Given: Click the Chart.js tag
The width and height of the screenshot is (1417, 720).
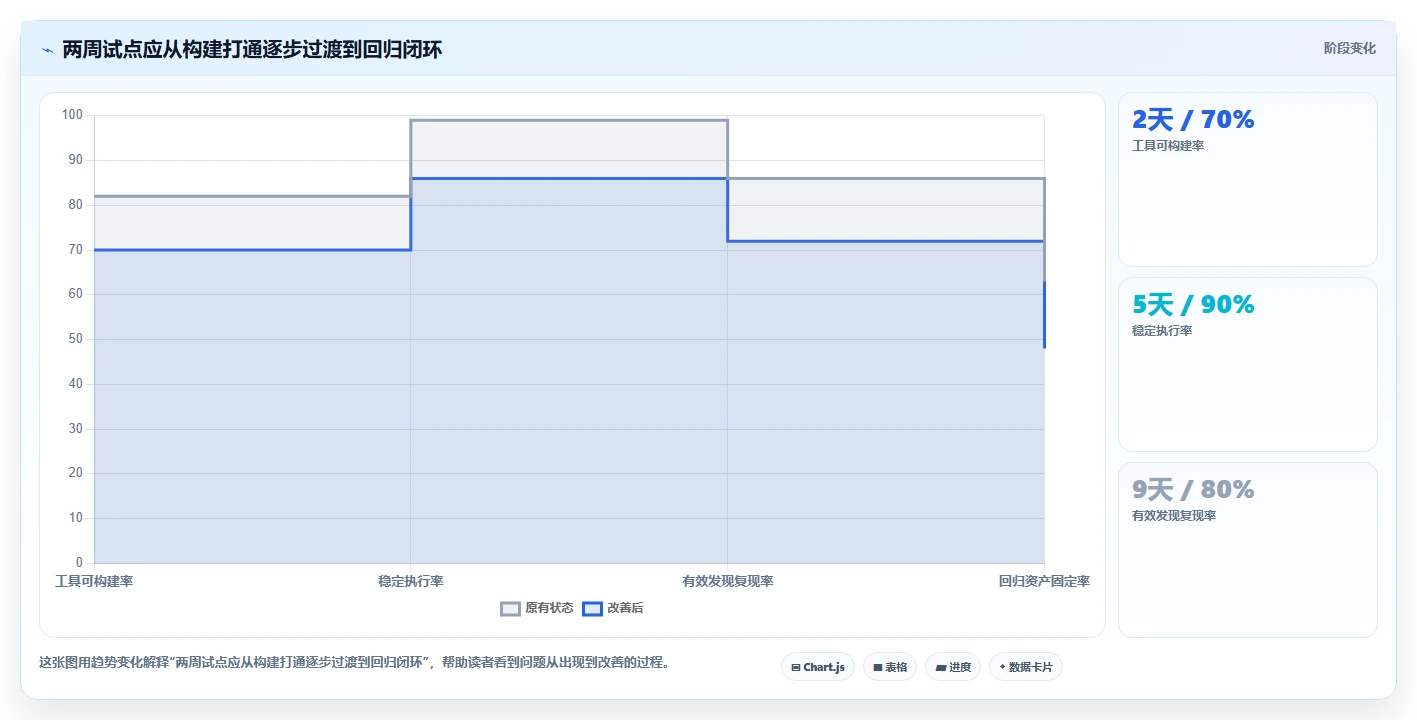Looking at the screenshot, I should coord(818,667).
